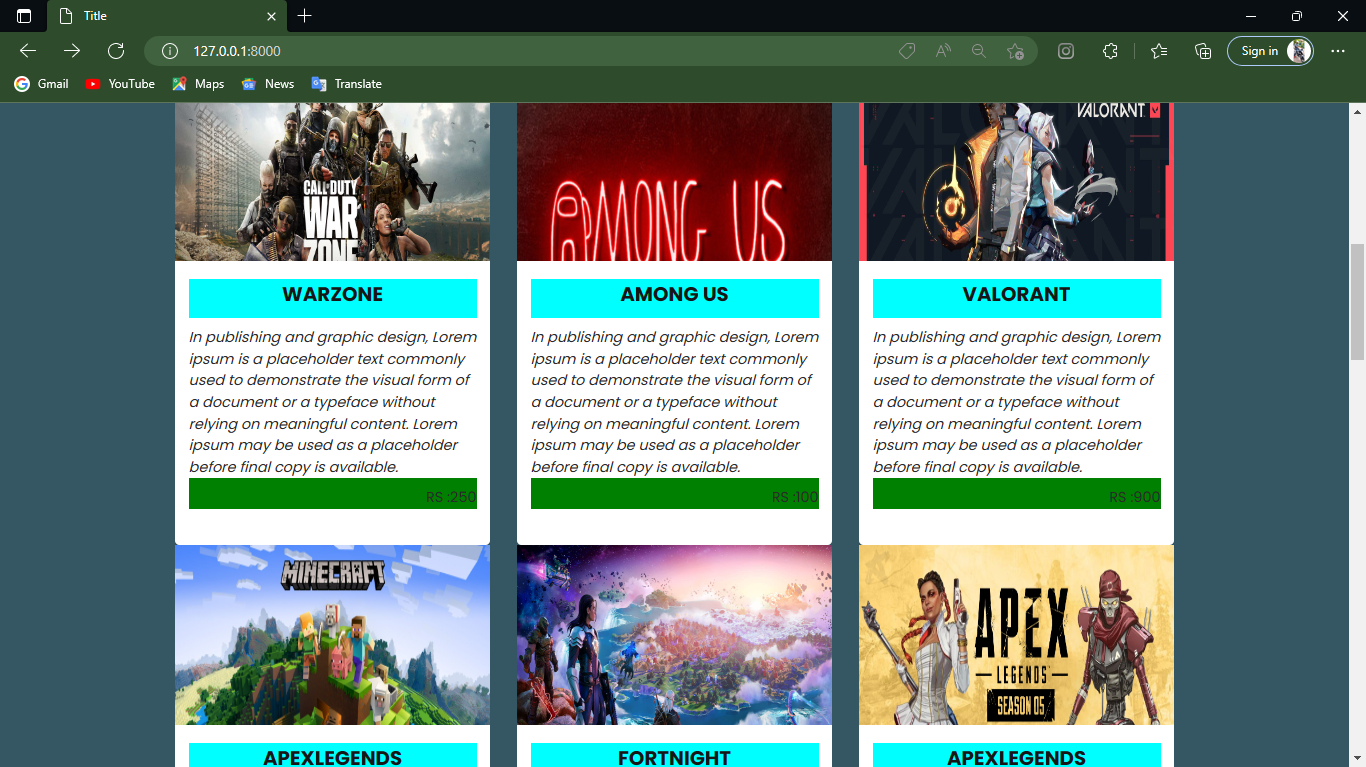The image size is (1366, 767).
Task: Open screenshot capture tool icon
Action: (1066, 51)
